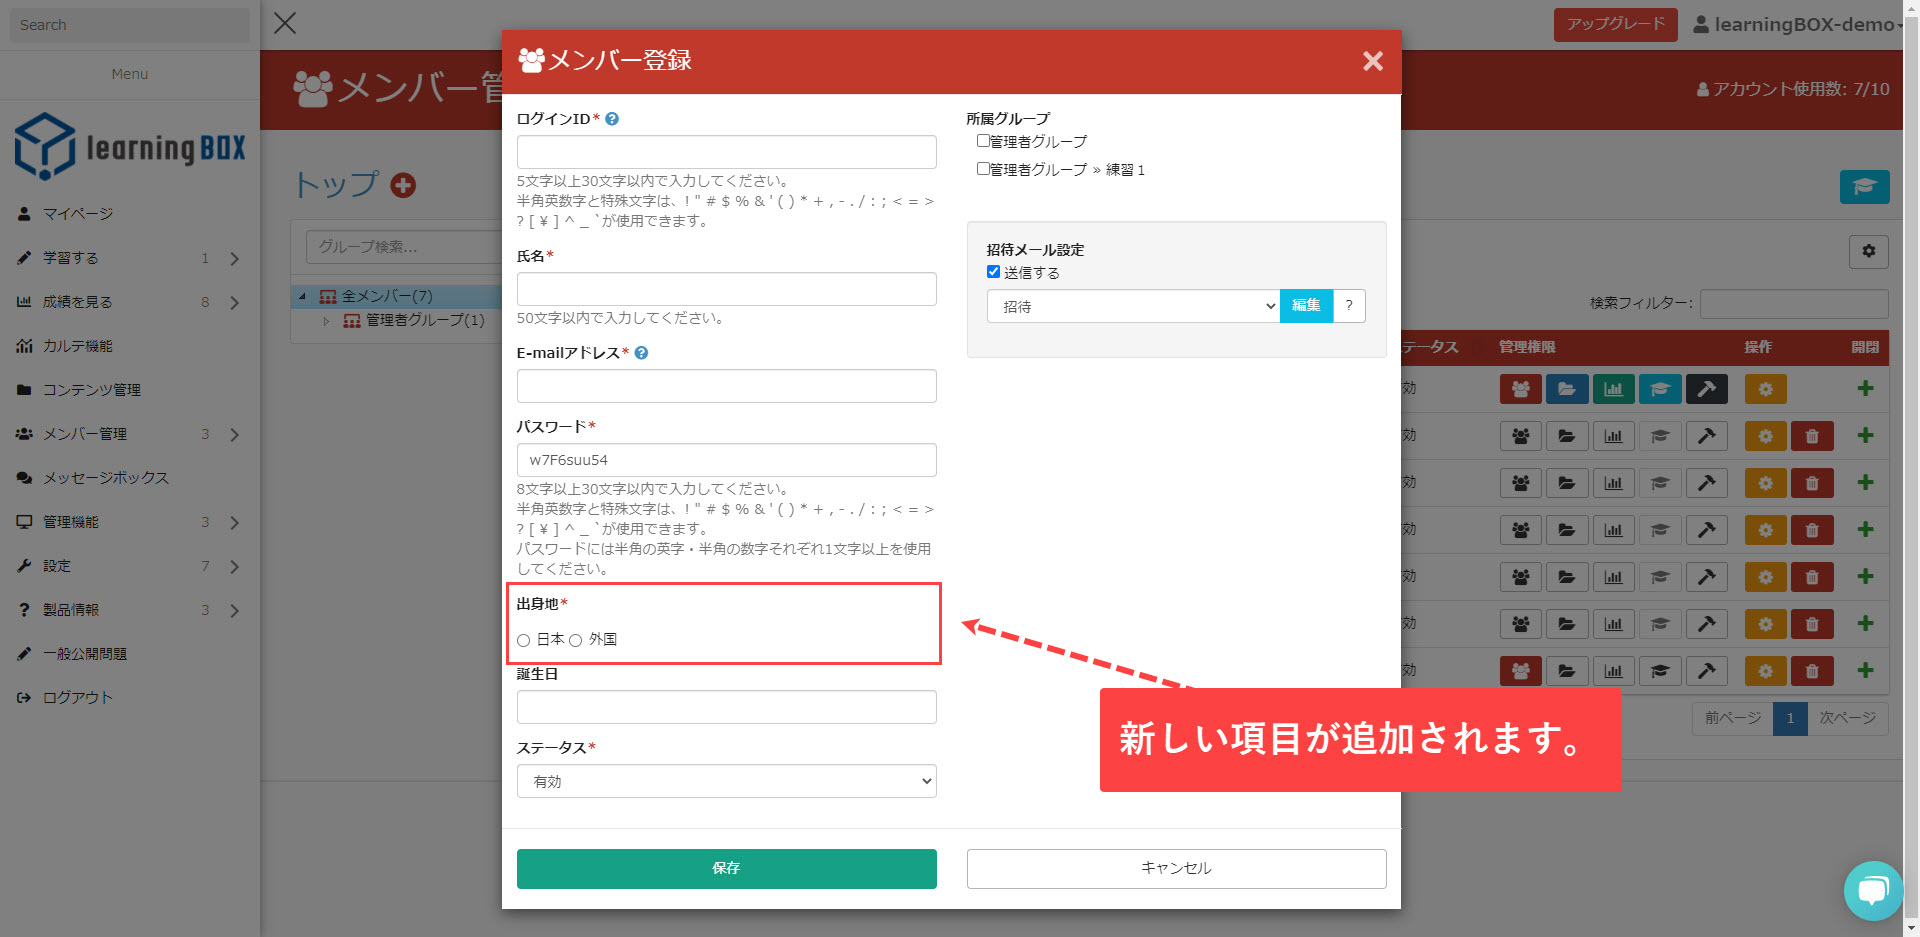This screenshot has height=937, width=1920.
Task: Open the 招待 mail template dropdown
Action: point(1132,306)
